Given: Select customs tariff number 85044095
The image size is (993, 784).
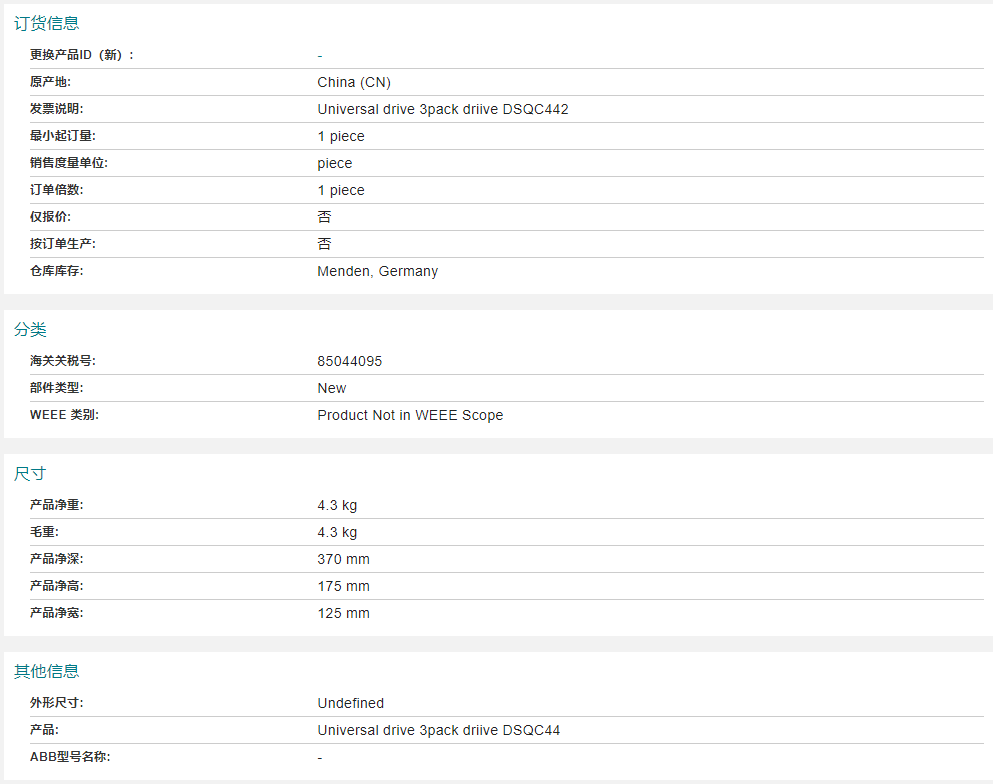Looking at the screenshot, I should tap(350, 361).
